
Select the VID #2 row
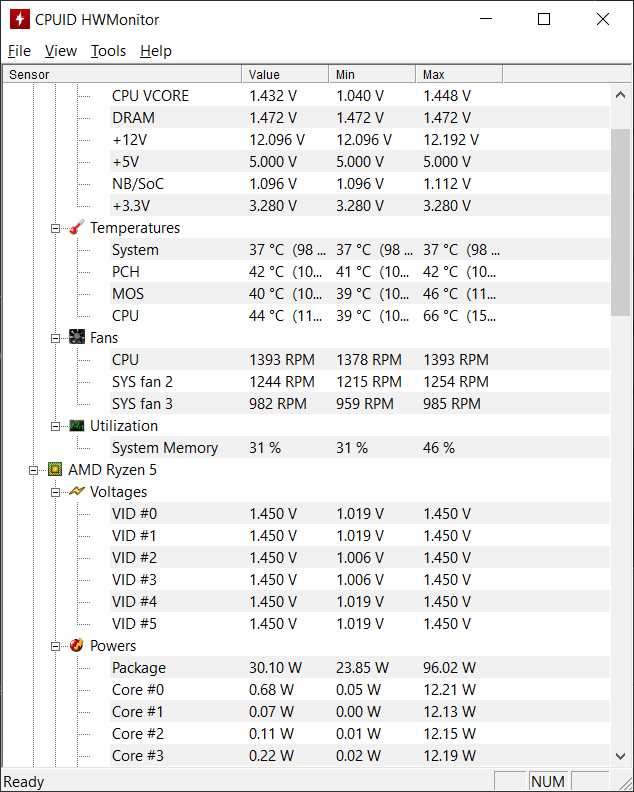click(359, 558)
